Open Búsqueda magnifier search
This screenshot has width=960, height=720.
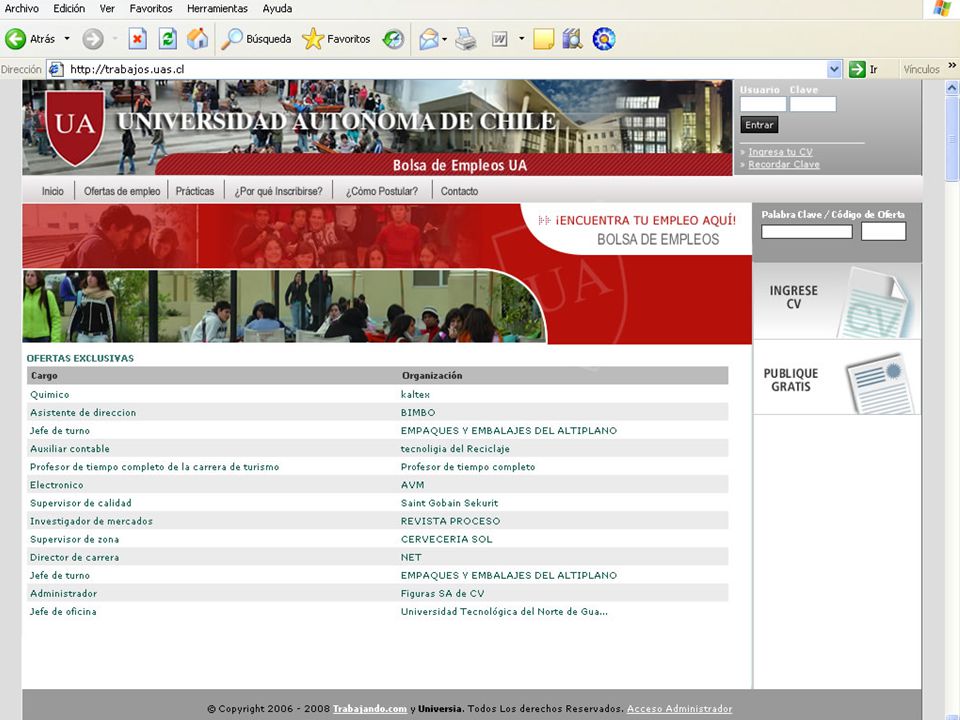(x=256, y=39)
